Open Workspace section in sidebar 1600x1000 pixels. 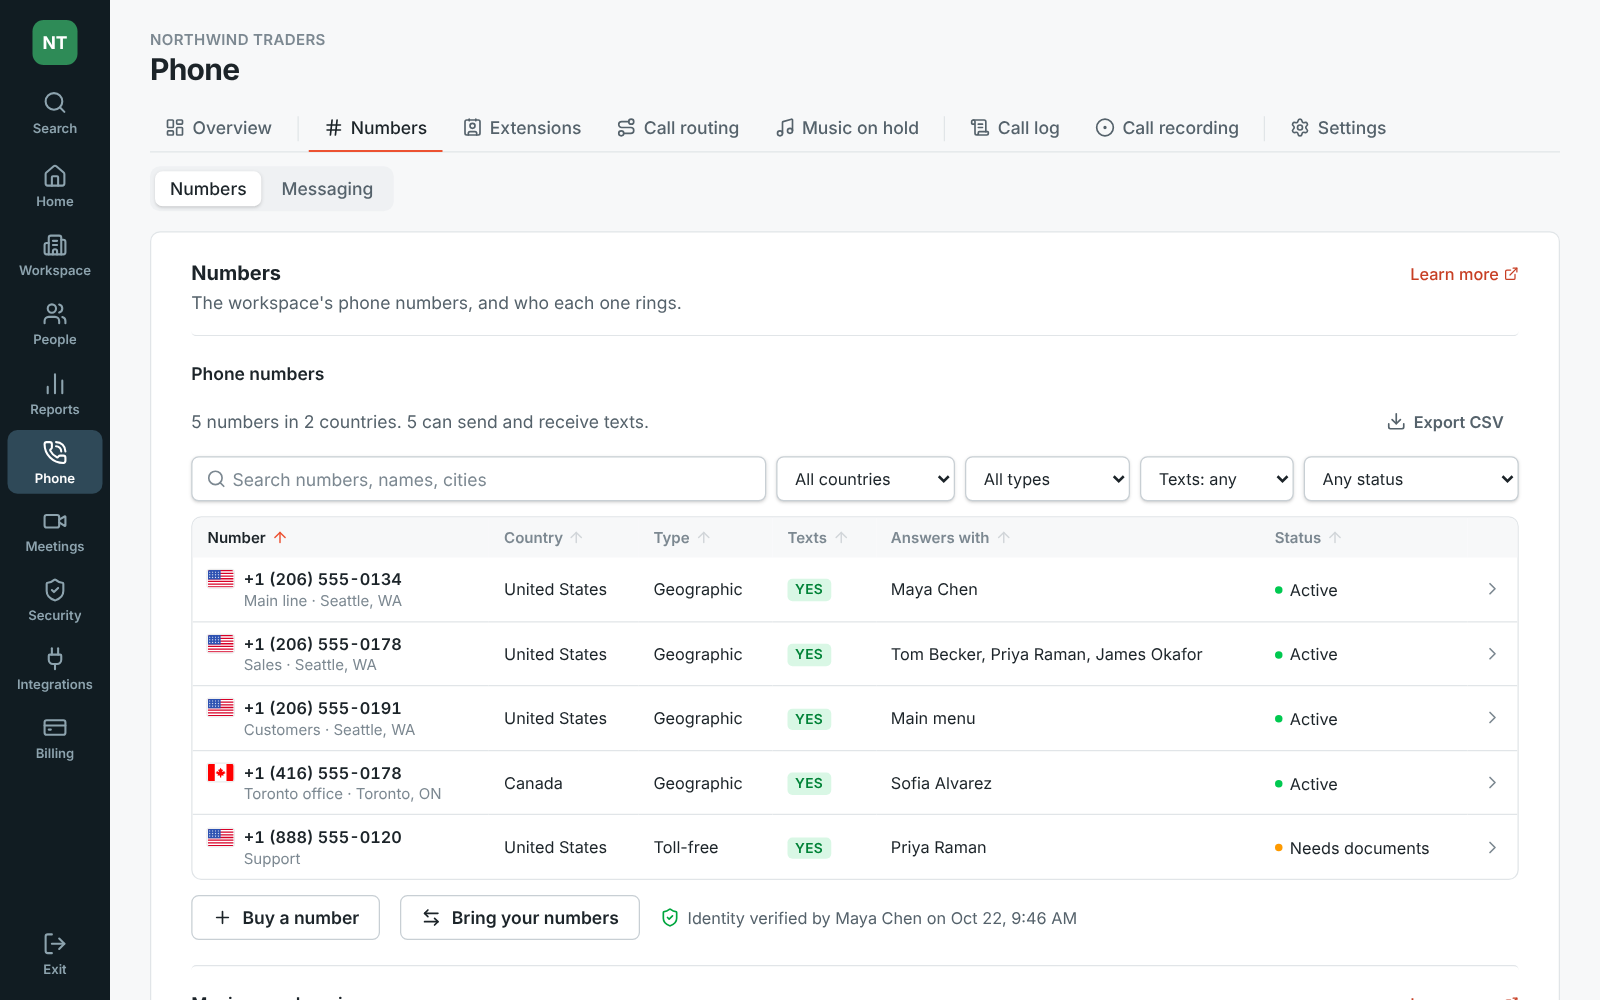54,256
